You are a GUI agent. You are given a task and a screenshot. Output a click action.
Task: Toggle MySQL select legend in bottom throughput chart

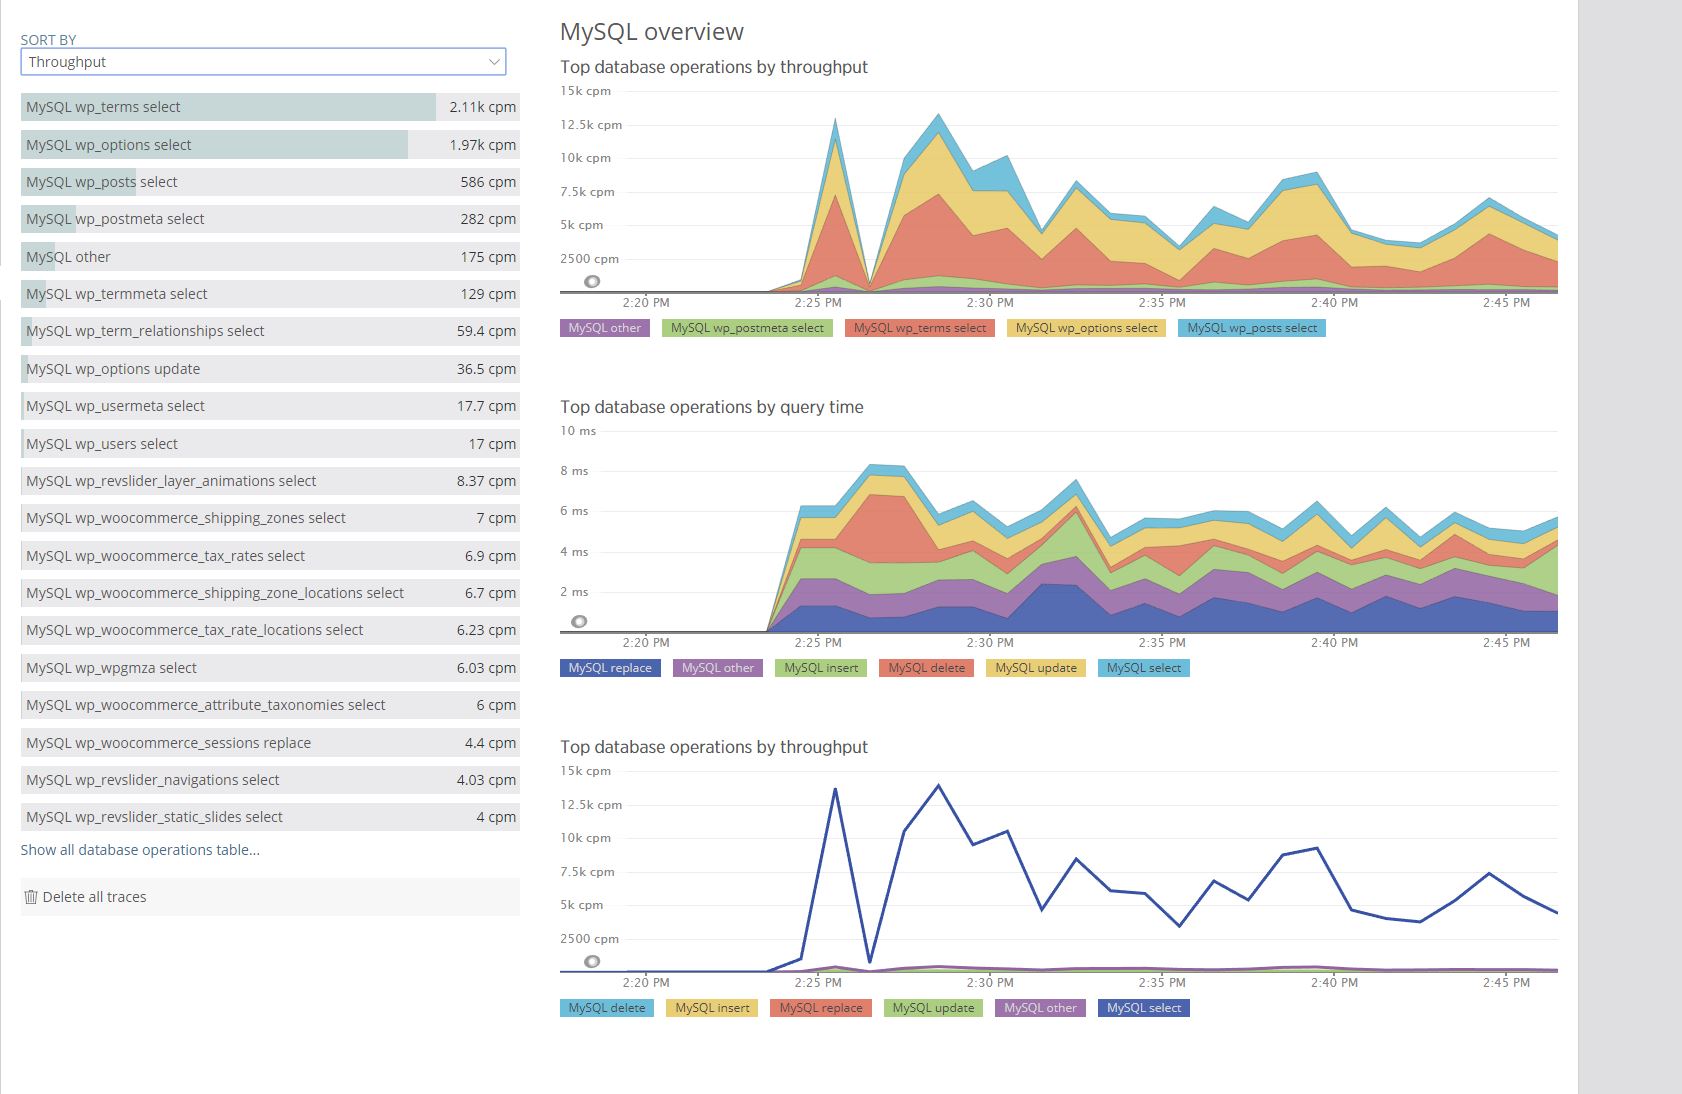click(1144, 1008)
